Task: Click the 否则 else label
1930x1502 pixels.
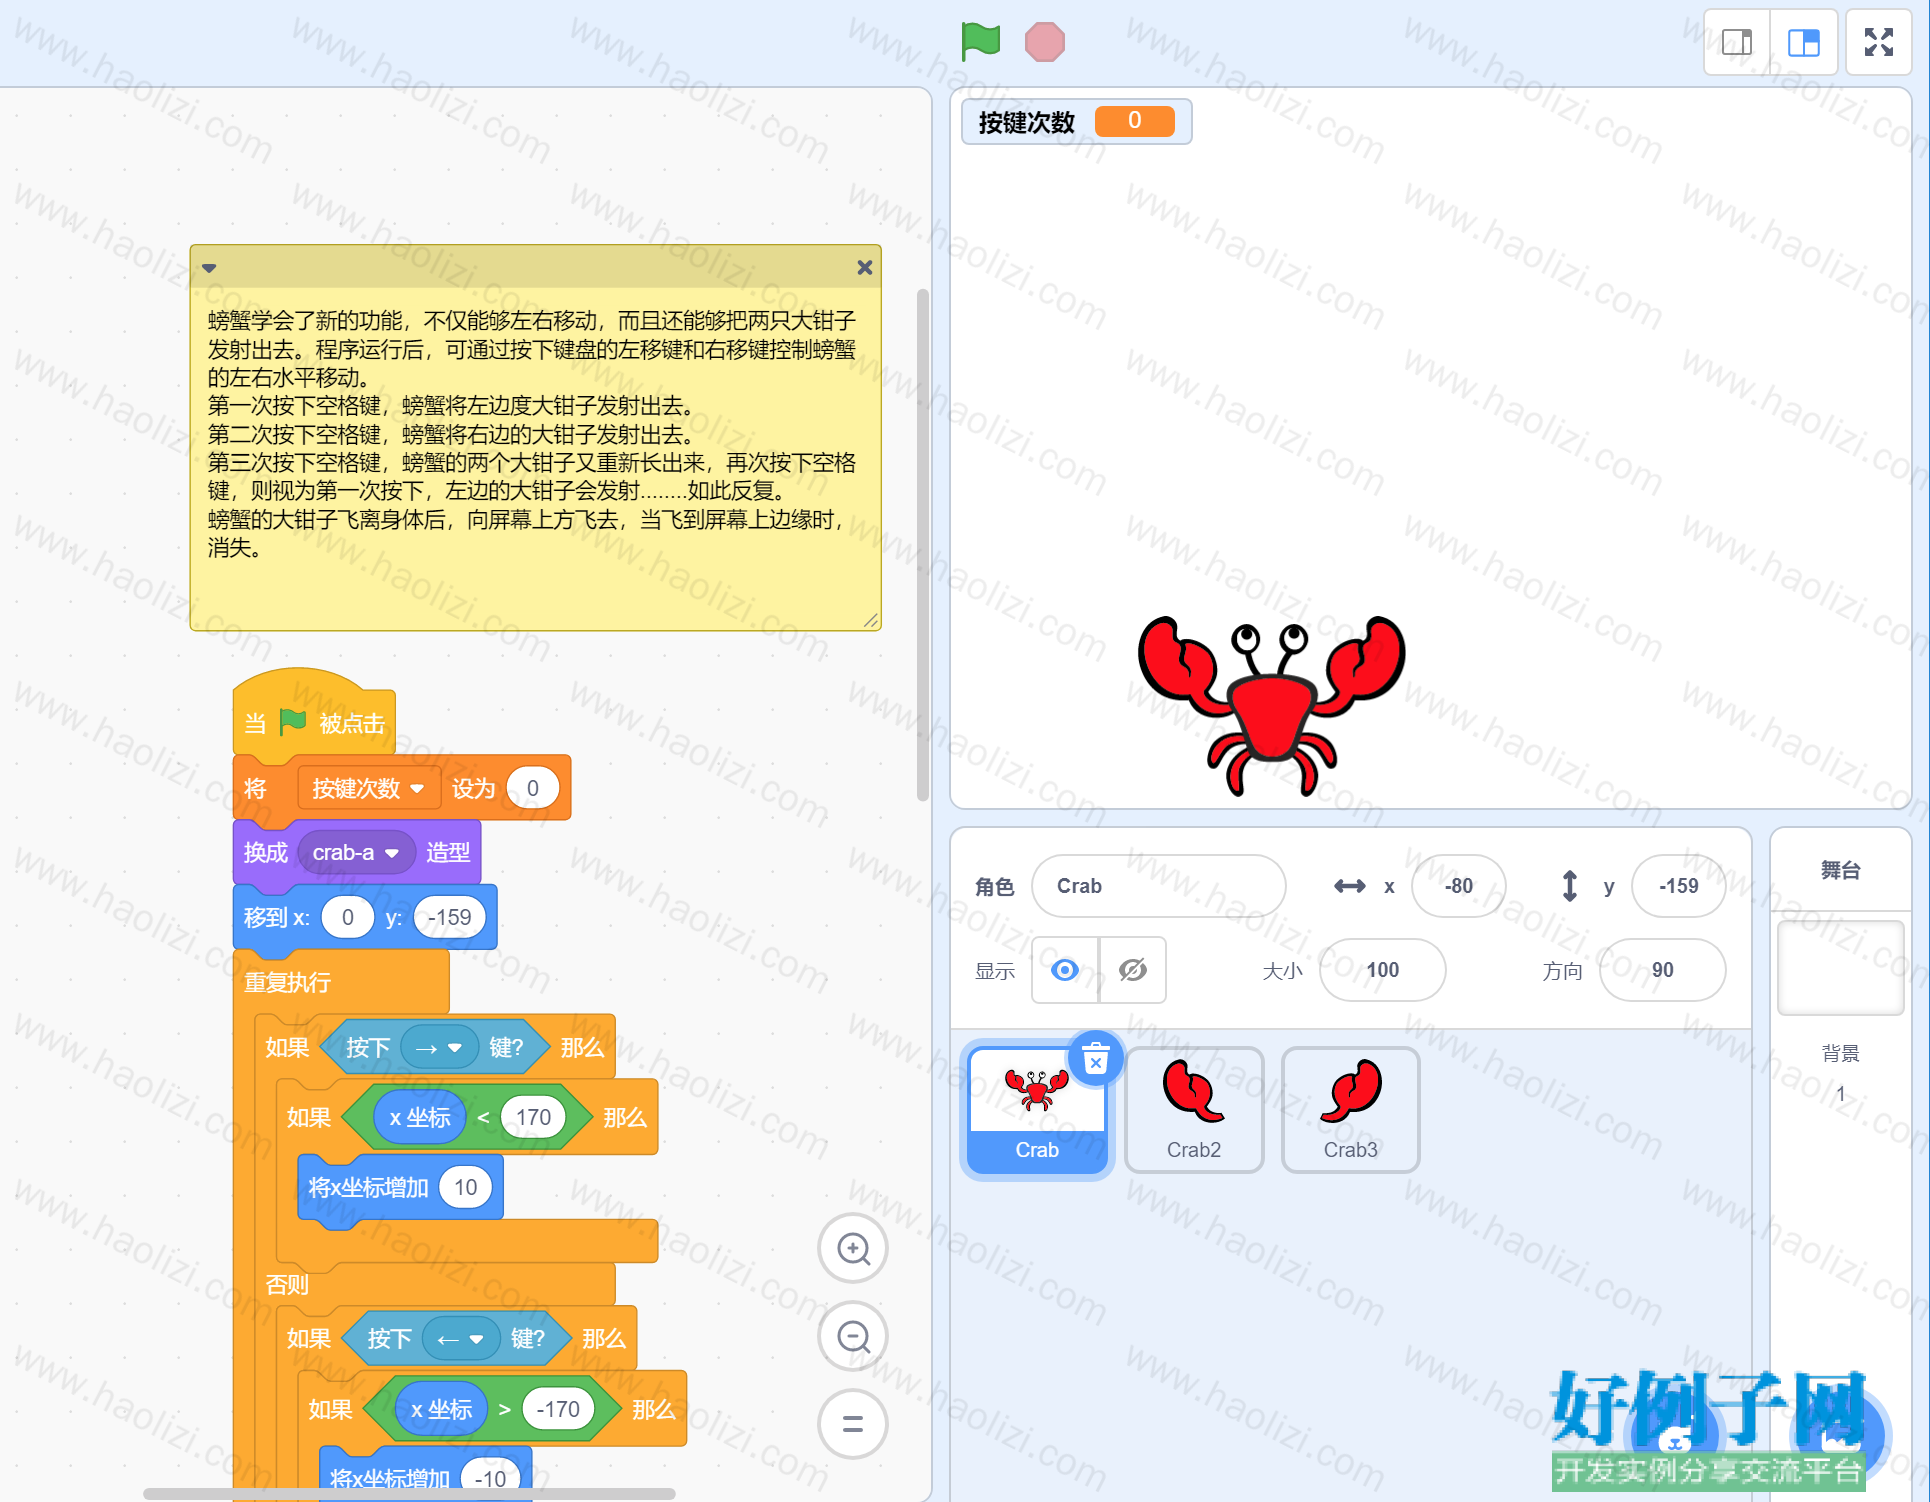Action: click(287, 1285)
